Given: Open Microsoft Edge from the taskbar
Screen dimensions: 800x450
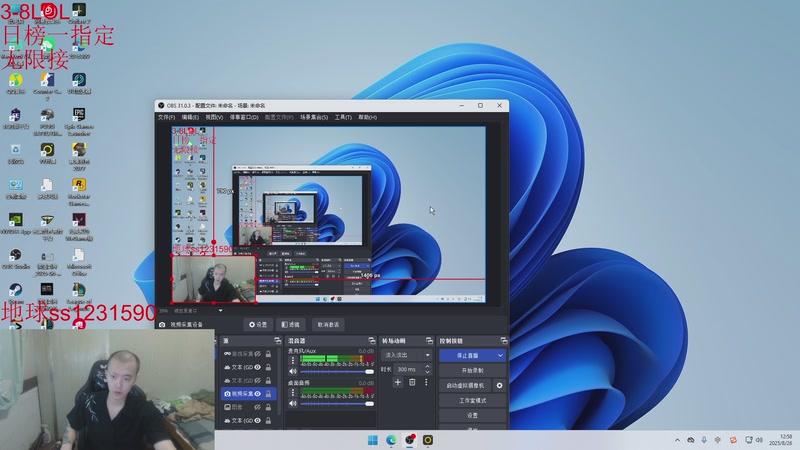Looking at the screenshot, I should click(391, 440).
